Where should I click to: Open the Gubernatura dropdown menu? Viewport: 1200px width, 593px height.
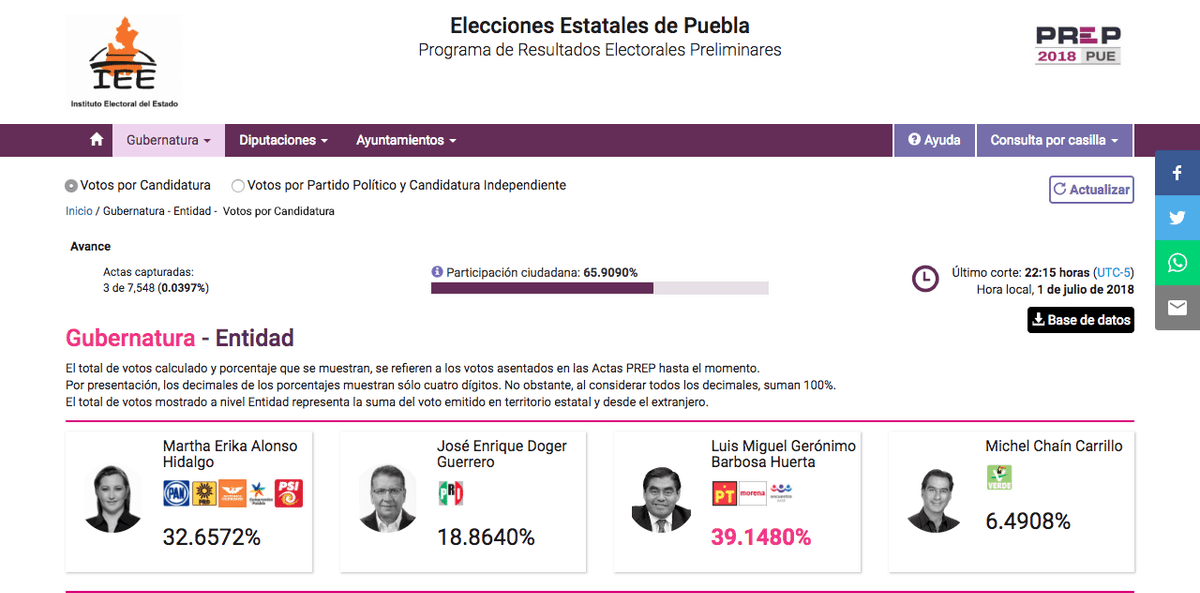click(x=168, y=140)
